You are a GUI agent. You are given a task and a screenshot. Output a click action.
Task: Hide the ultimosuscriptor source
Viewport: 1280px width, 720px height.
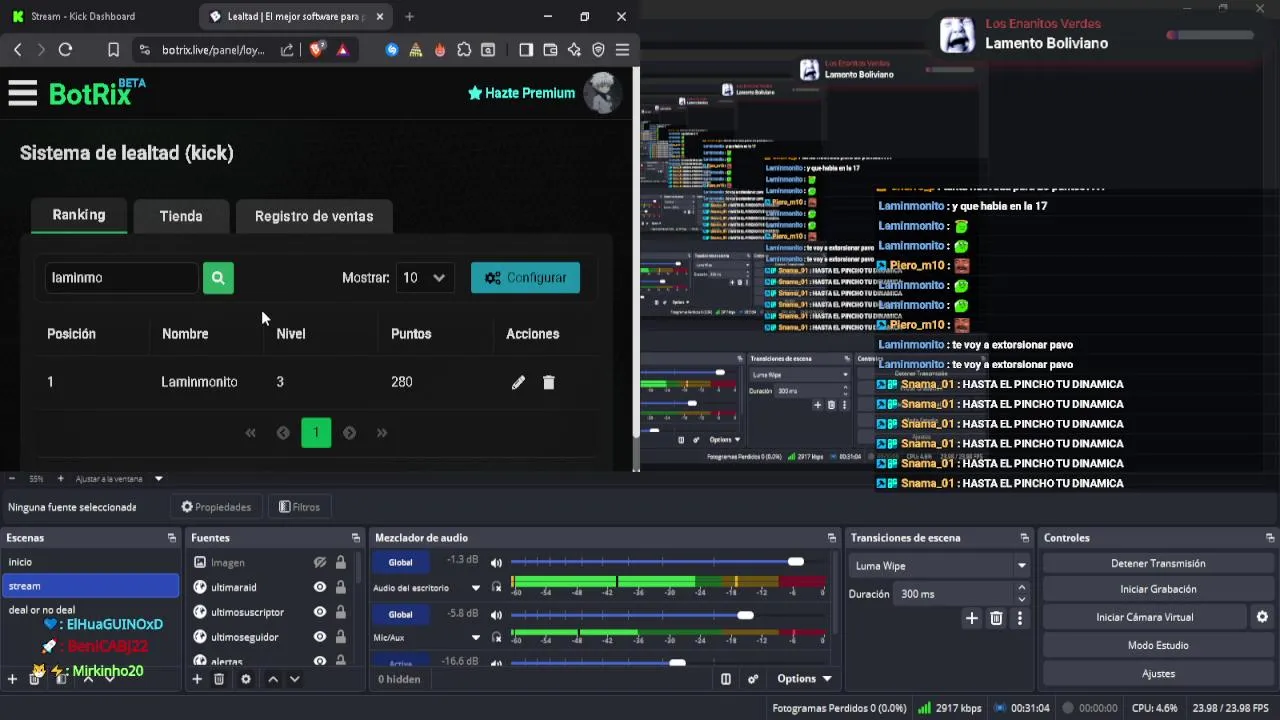coord(320,612)
